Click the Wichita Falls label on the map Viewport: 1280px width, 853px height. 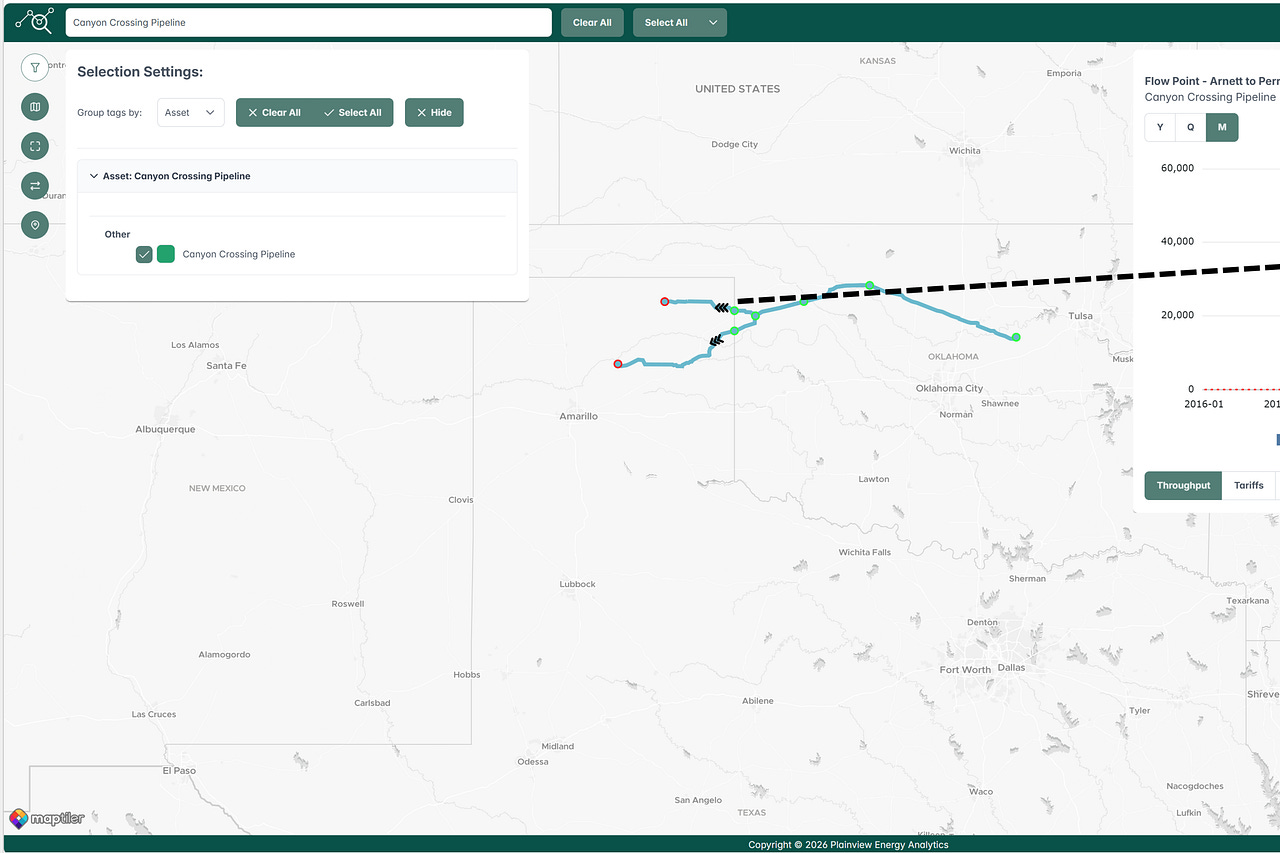tap(865, 552)
